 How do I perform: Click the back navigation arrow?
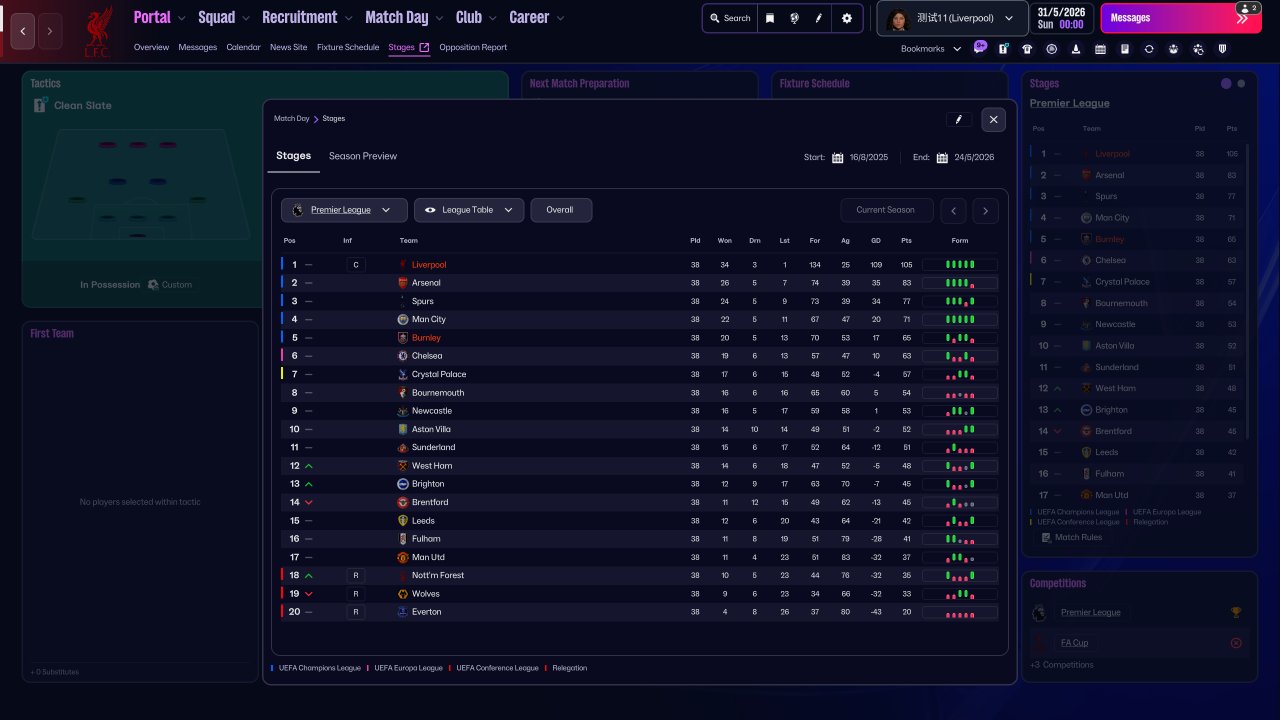(x=24, y=31)
